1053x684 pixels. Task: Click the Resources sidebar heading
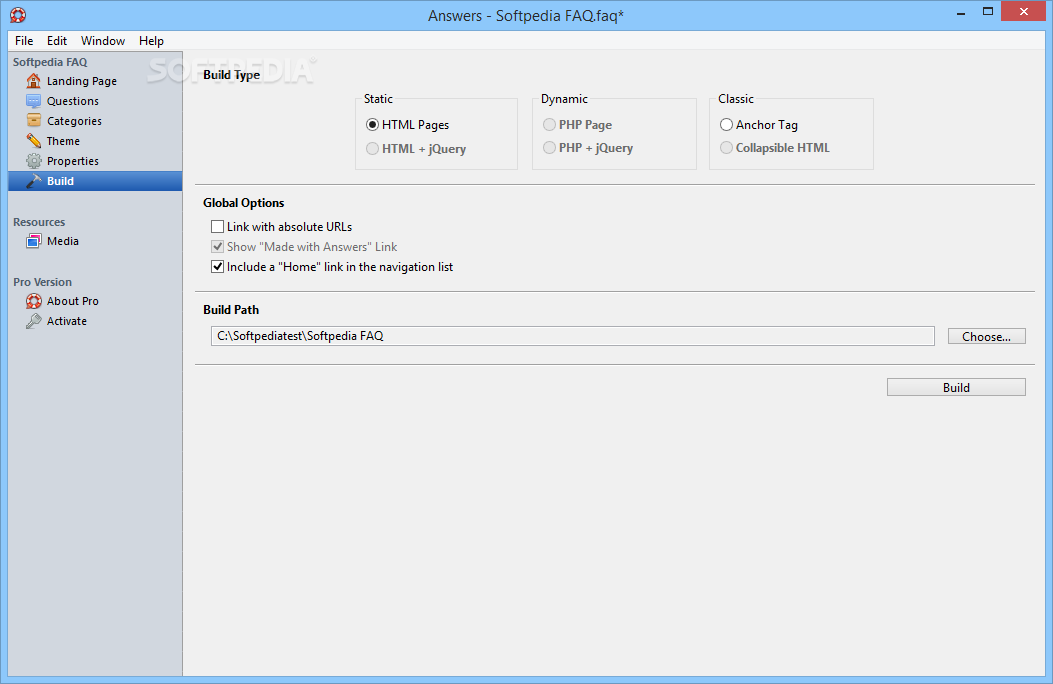[x=39, y=222]
